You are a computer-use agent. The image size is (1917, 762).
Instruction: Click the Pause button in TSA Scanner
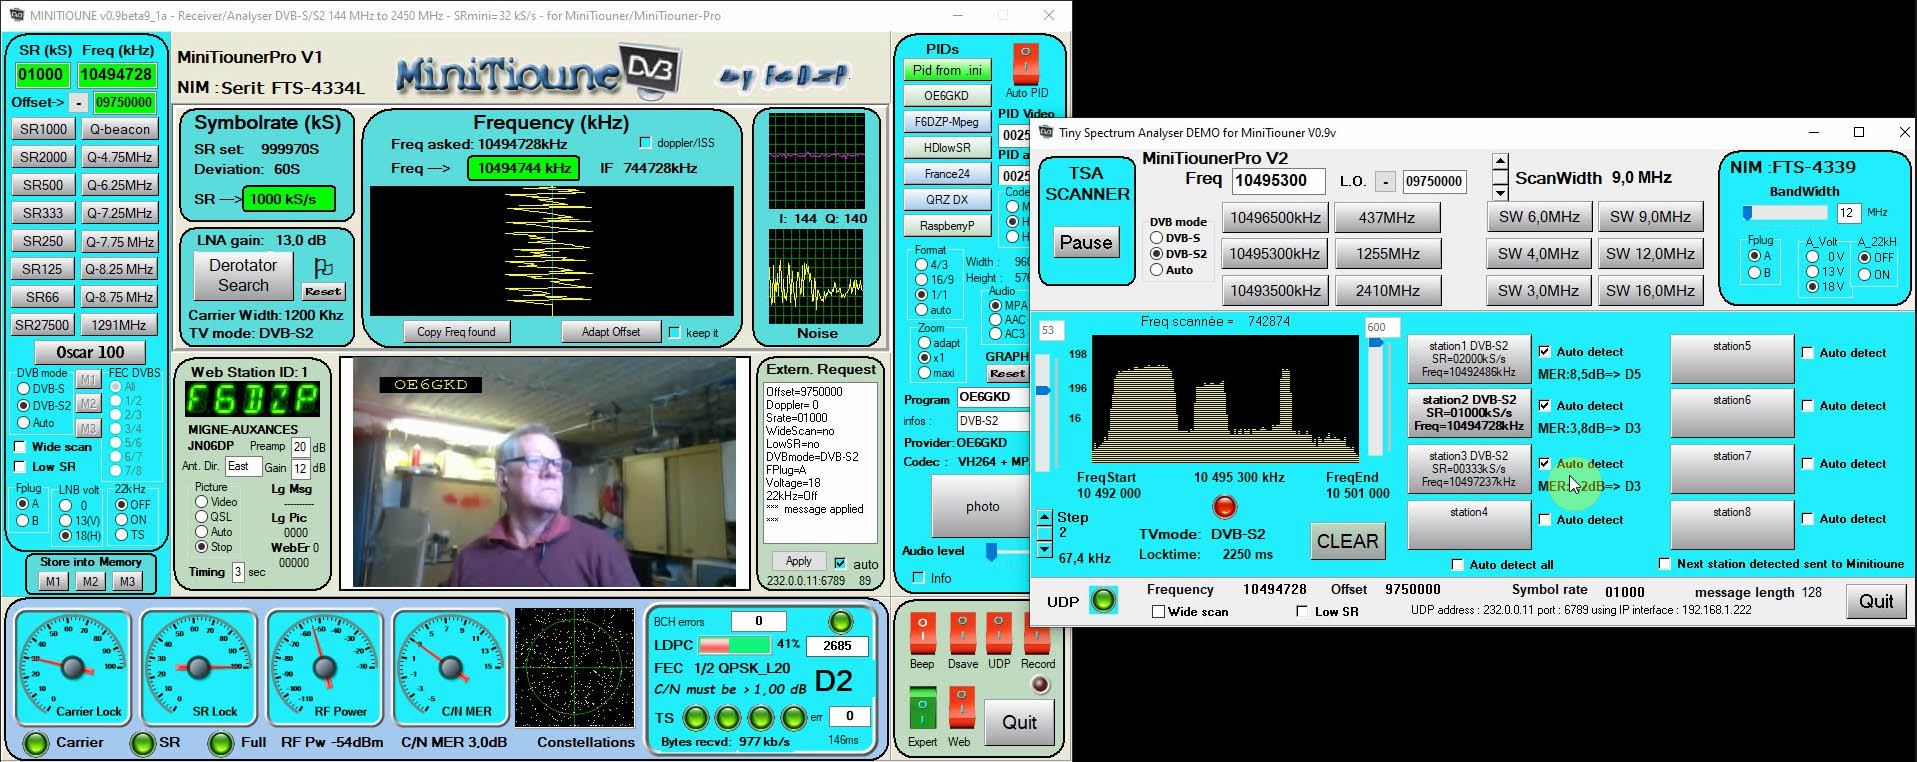click(x=1085, y=242)
